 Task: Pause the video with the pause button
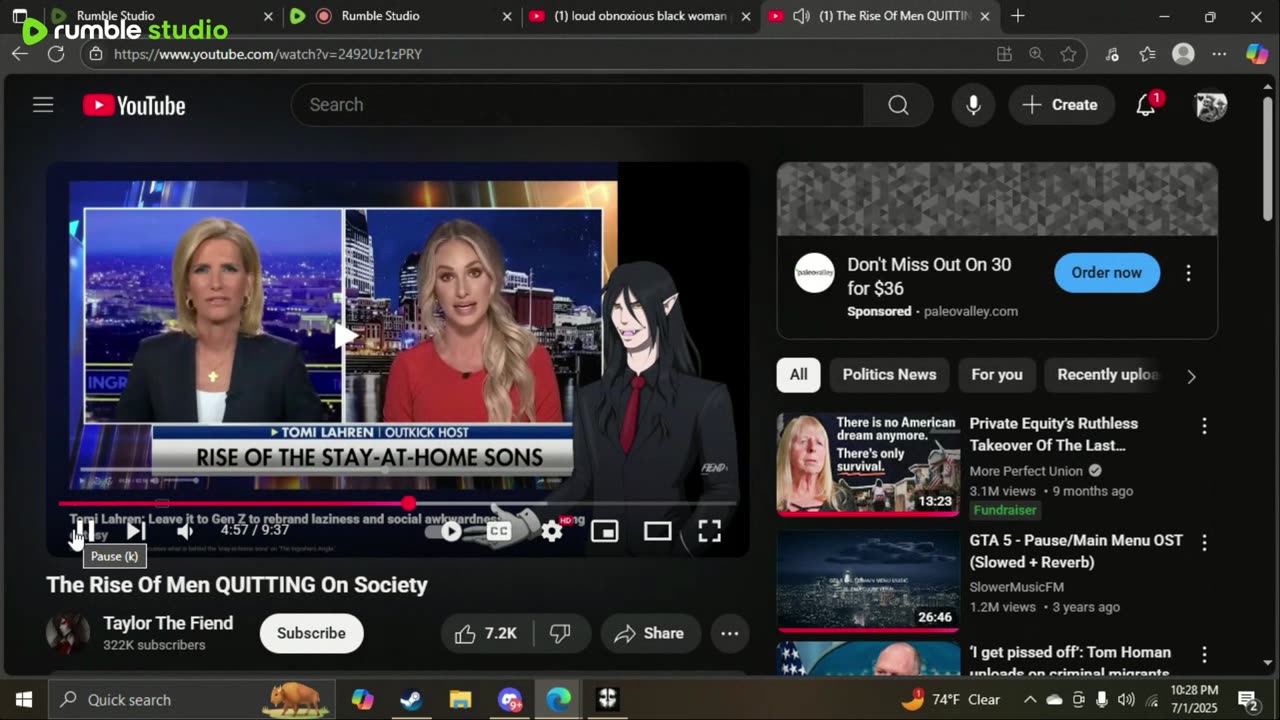[86, 531]
